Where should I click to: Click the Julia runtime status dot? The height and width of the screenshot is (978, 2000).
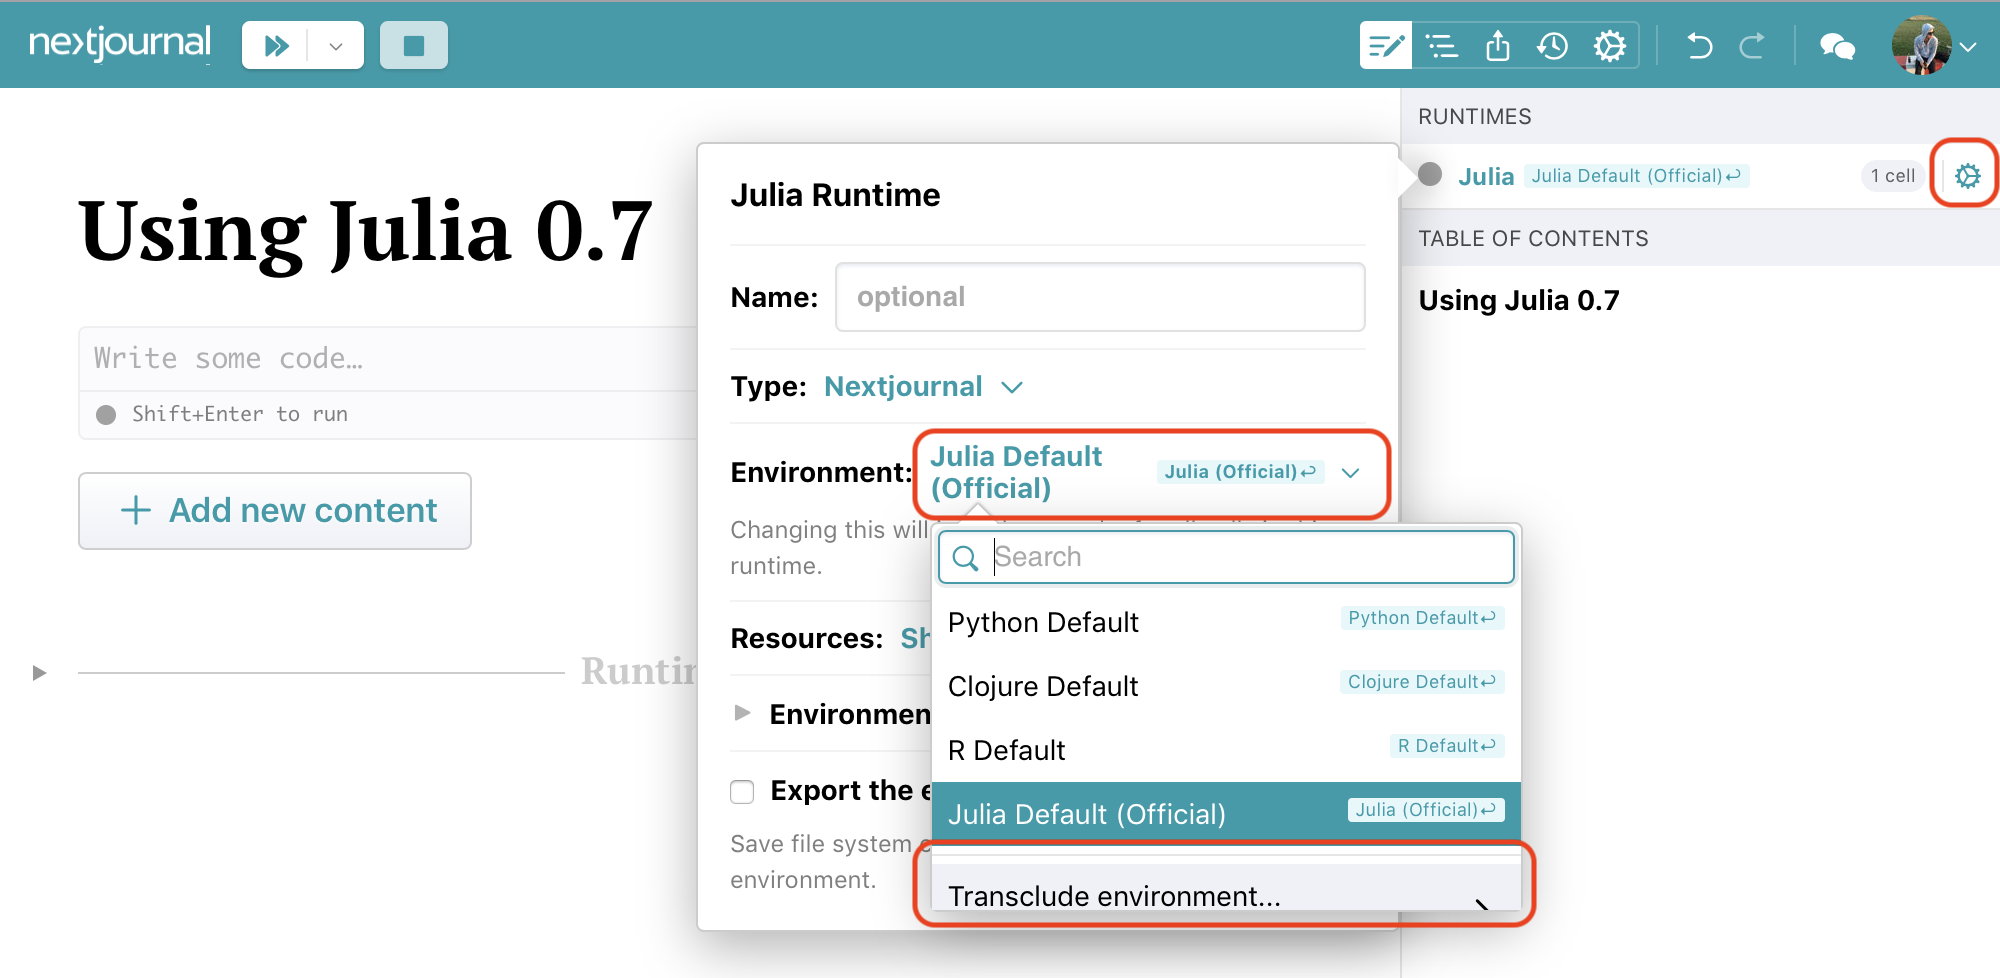point(1430,175)
